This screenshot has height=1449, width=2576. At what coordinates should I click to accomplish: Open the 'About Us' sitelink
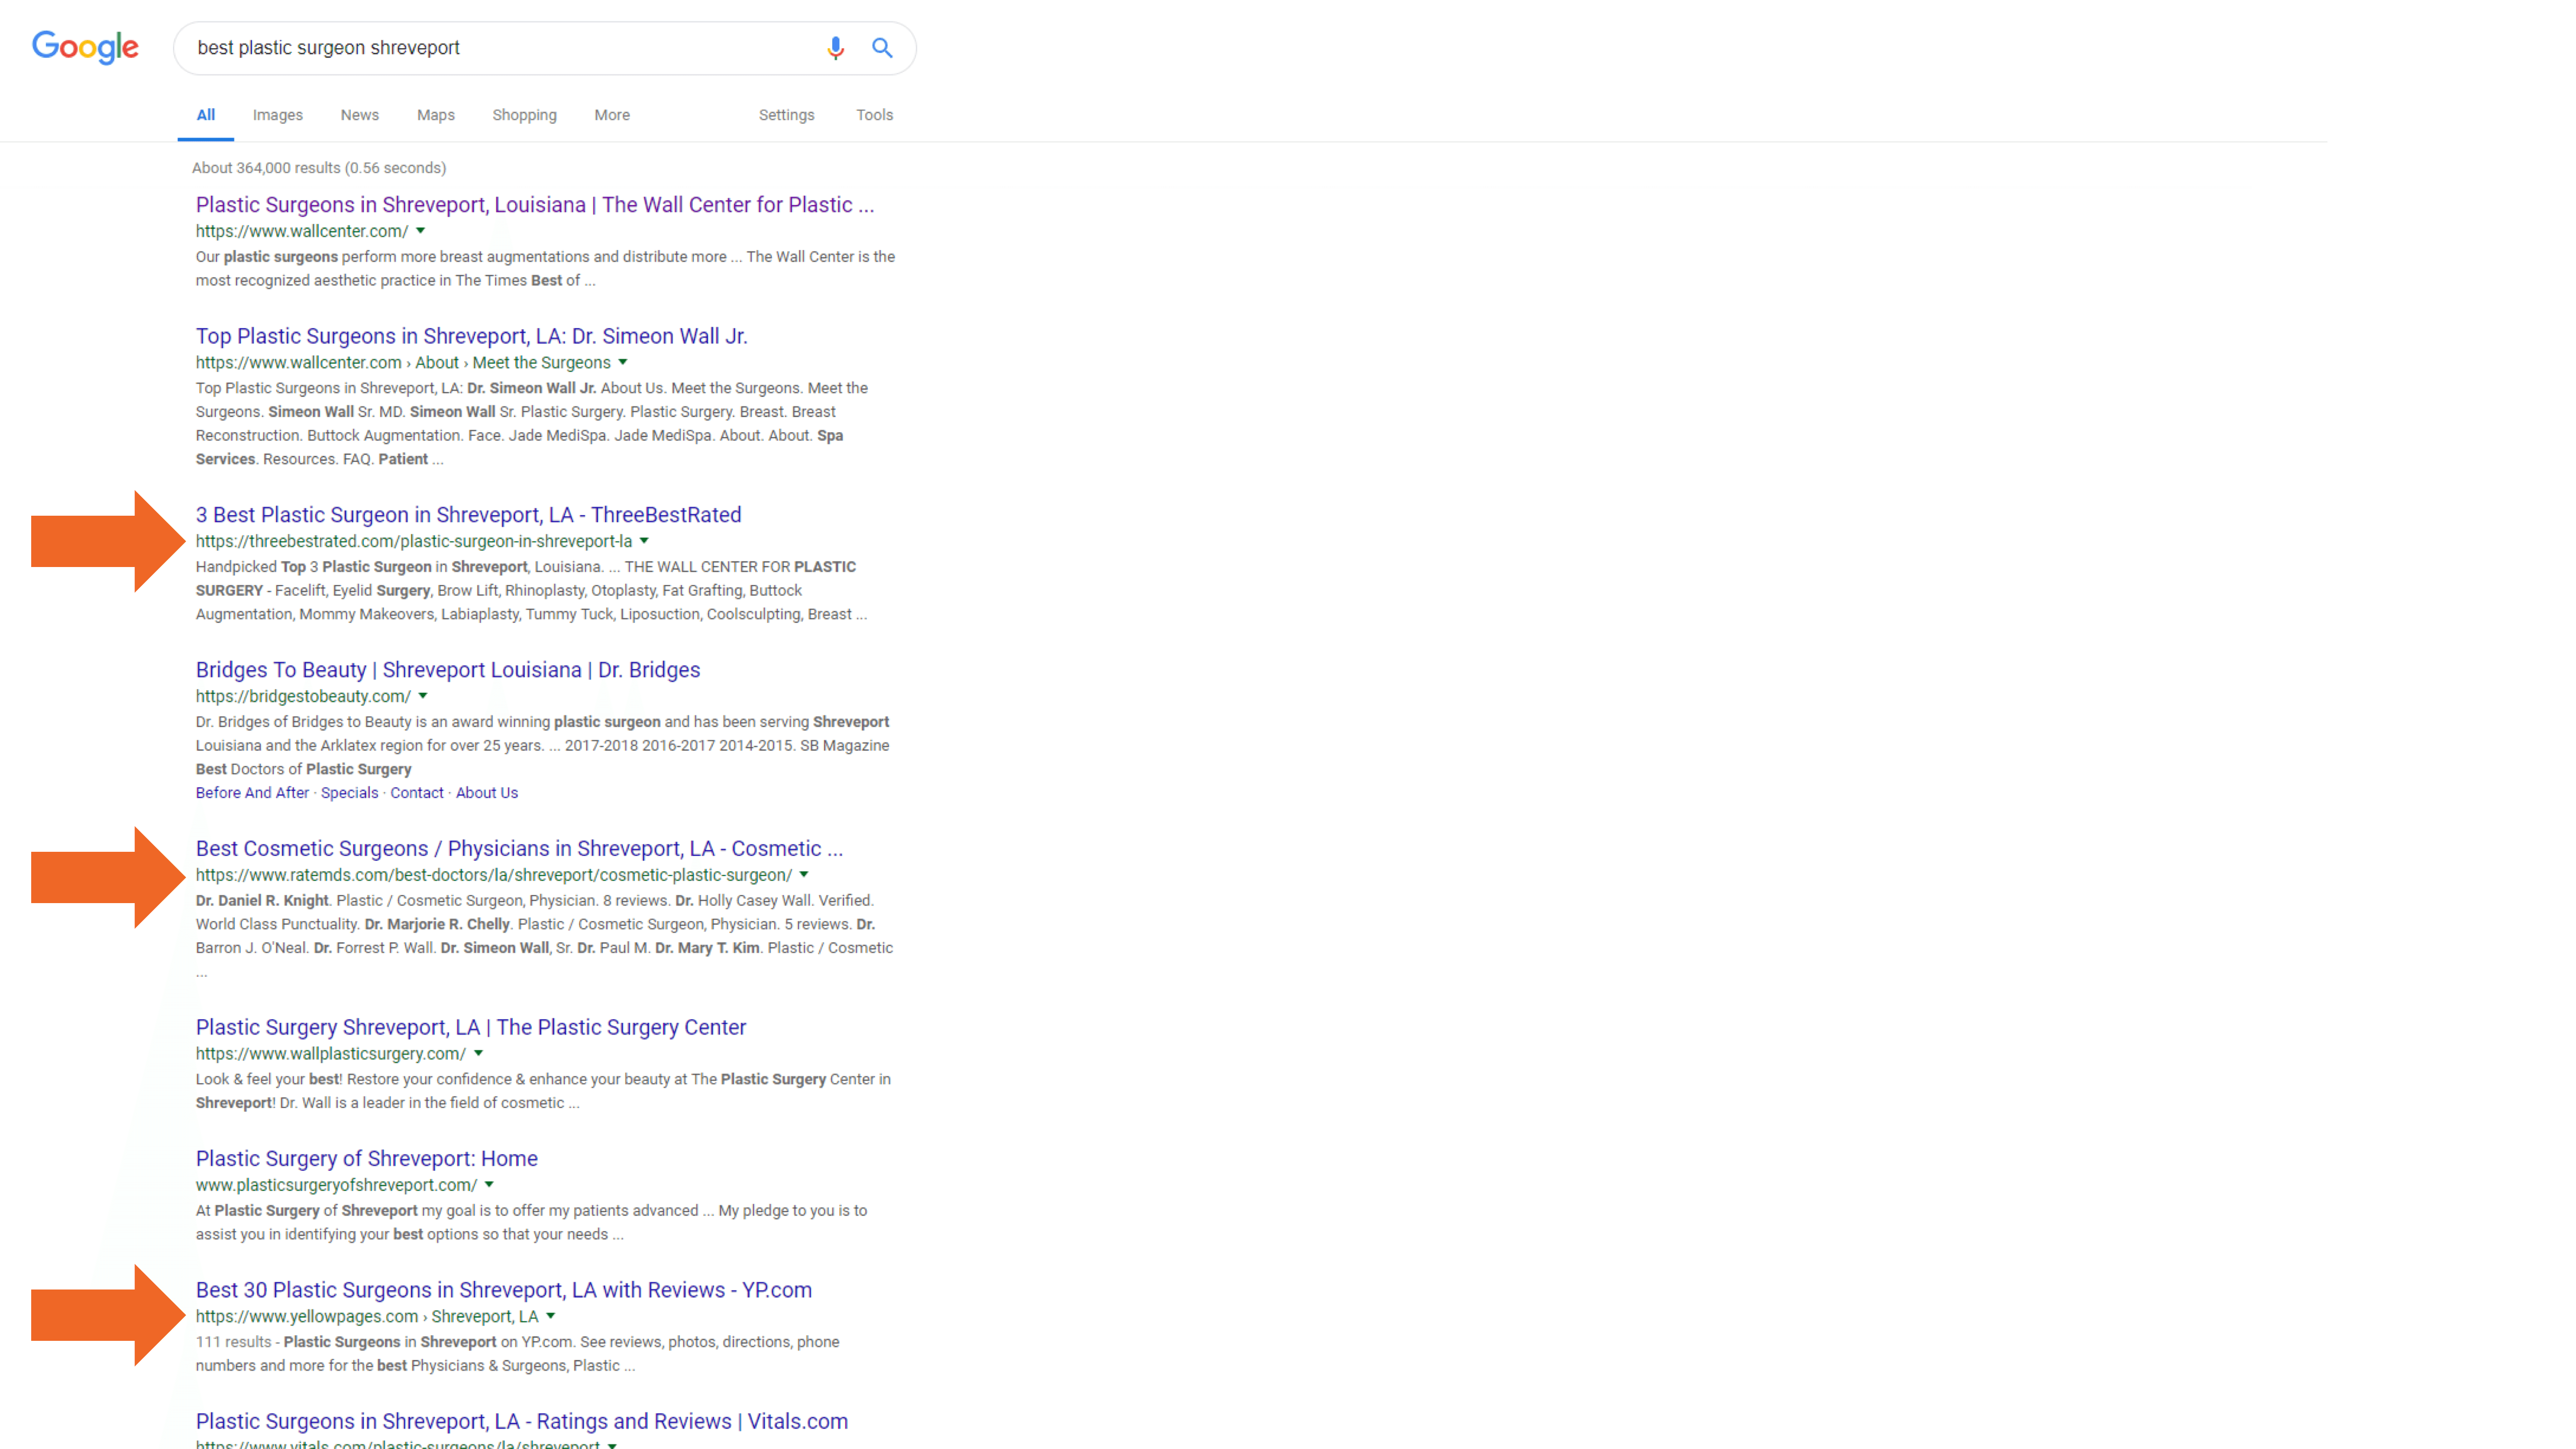487,793
